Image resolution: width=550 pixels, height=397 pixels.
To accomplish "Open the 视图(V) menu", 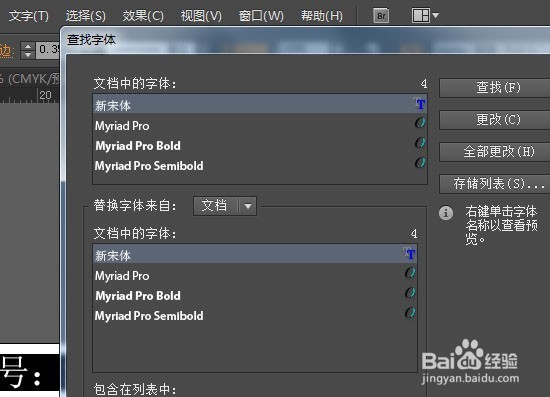I will pyautogui.click(x=201, y=16).
